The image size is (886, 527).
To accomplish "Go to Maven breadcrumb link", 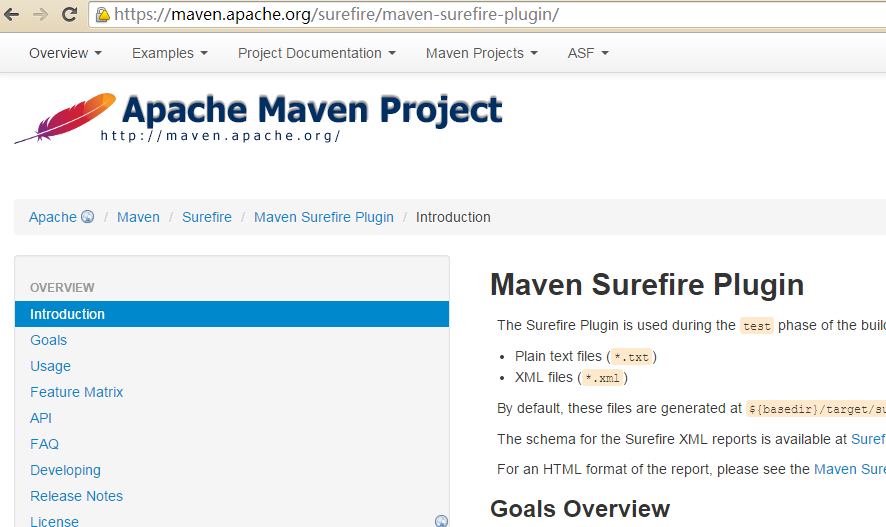I will (x=138, y=217).
